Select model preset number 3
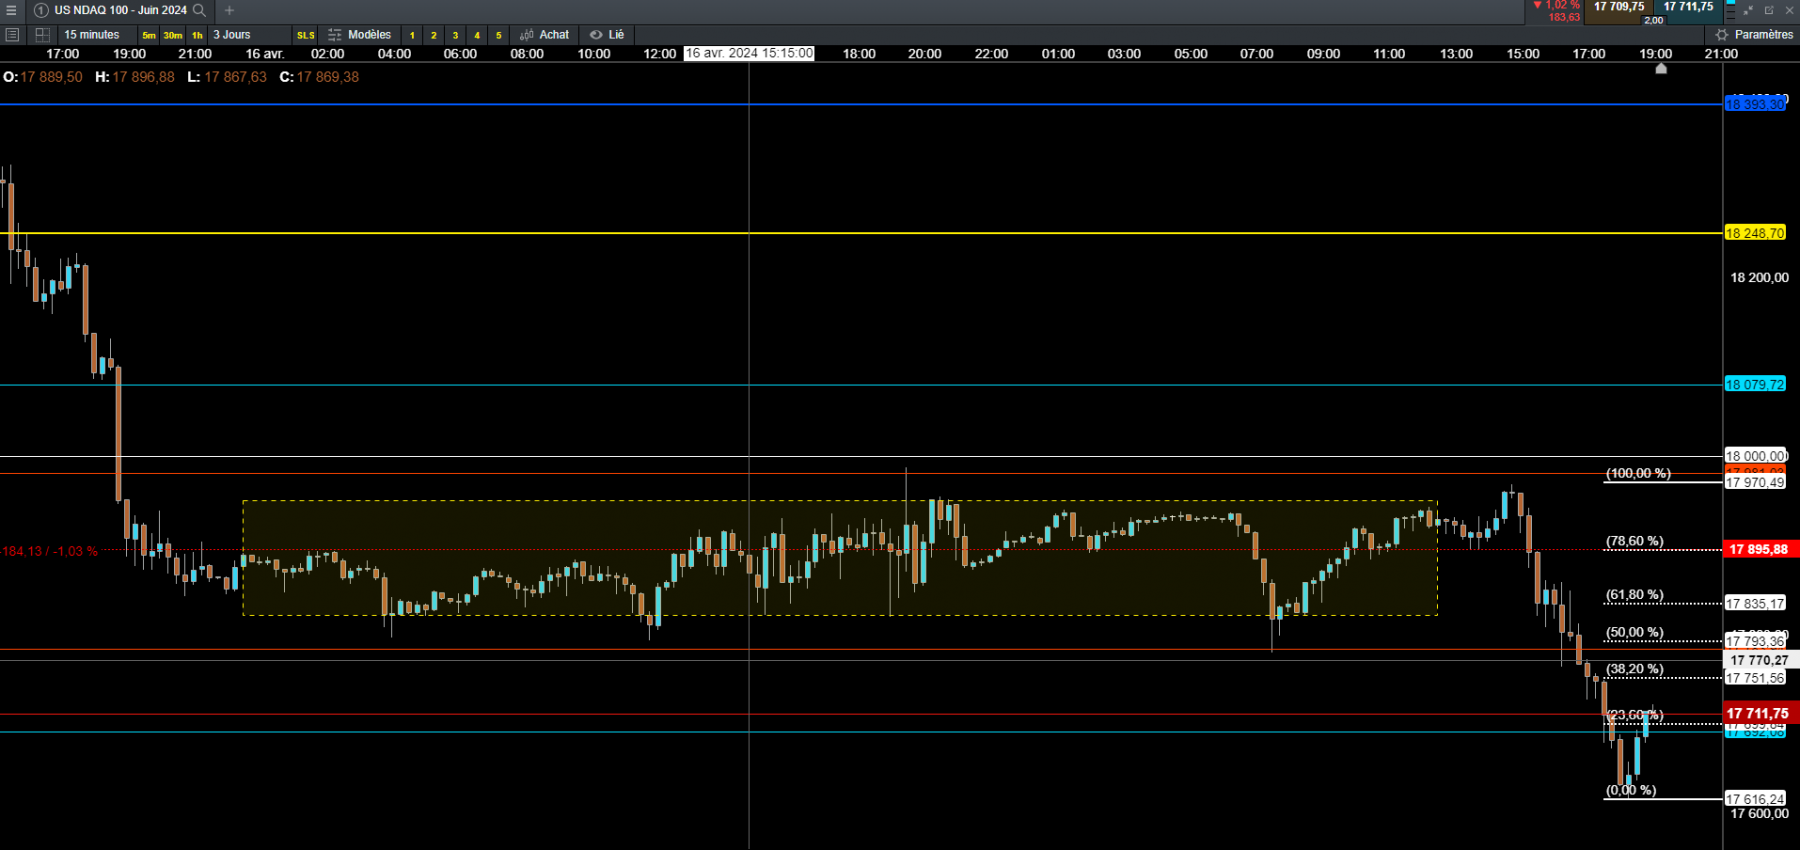This screenshot has height=850, width=1800. [x=455, y=35]
